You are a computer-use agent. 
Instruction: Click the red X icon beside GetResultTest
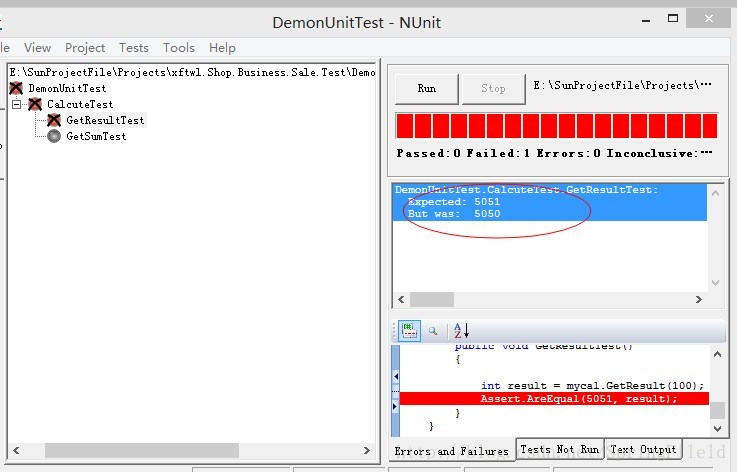pos(54,120)
